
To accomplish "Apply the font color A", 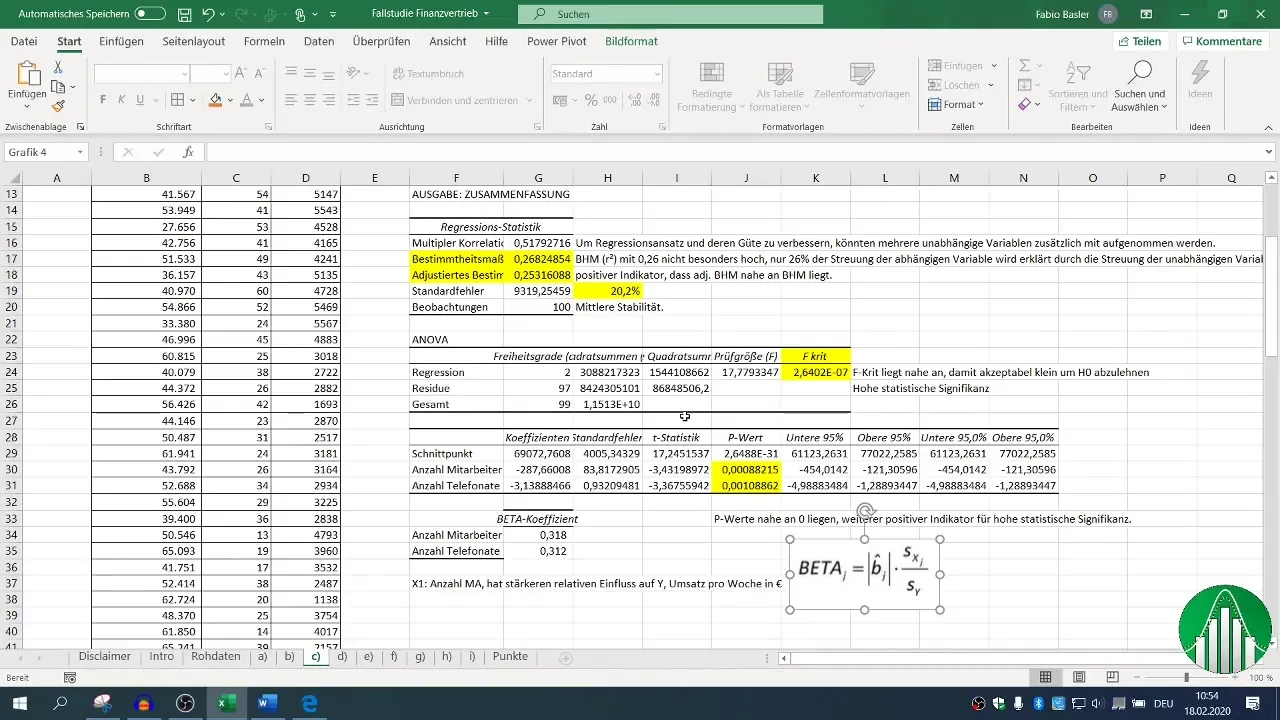I will 245,100.
